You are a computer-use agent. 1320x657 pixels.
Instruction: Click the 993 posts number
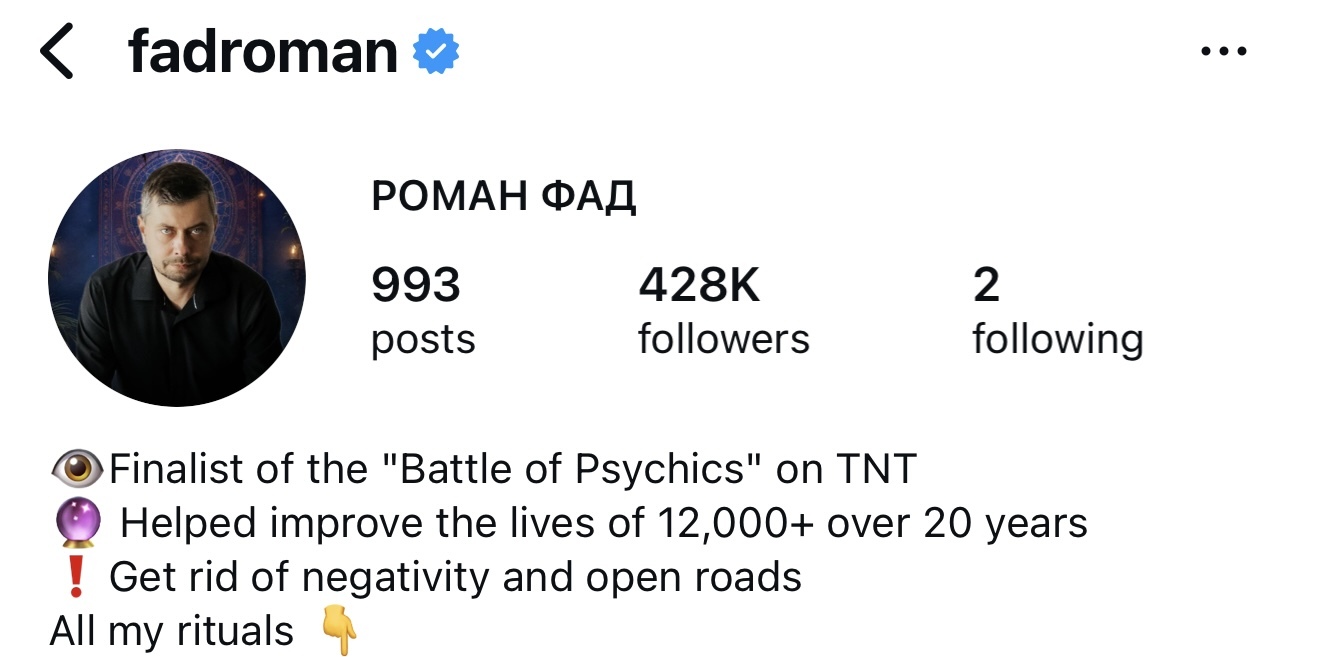point(415,286)
